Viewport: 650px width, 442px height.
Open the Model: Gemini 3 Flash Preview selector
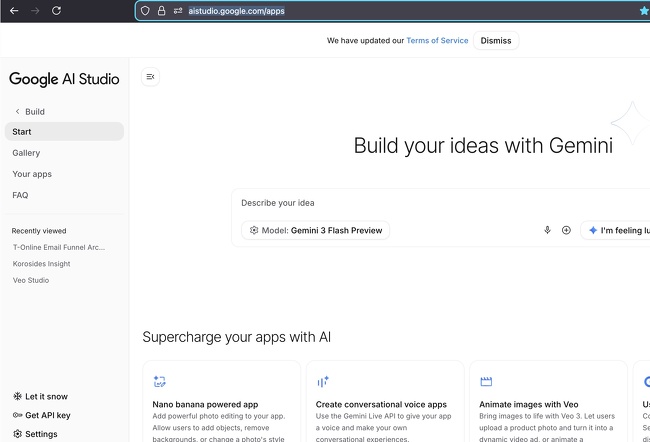316,230
